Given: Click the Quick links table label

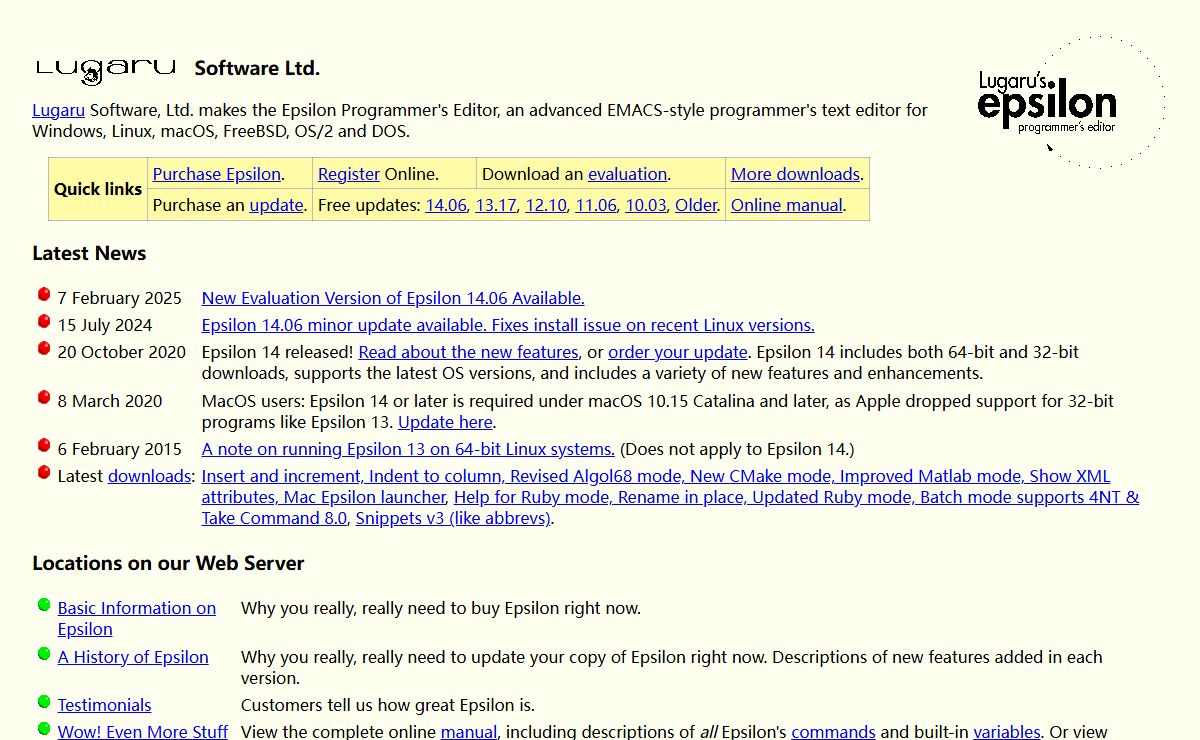Looking at the screenshot, I should pyautogui.click(x=98, y=189).
